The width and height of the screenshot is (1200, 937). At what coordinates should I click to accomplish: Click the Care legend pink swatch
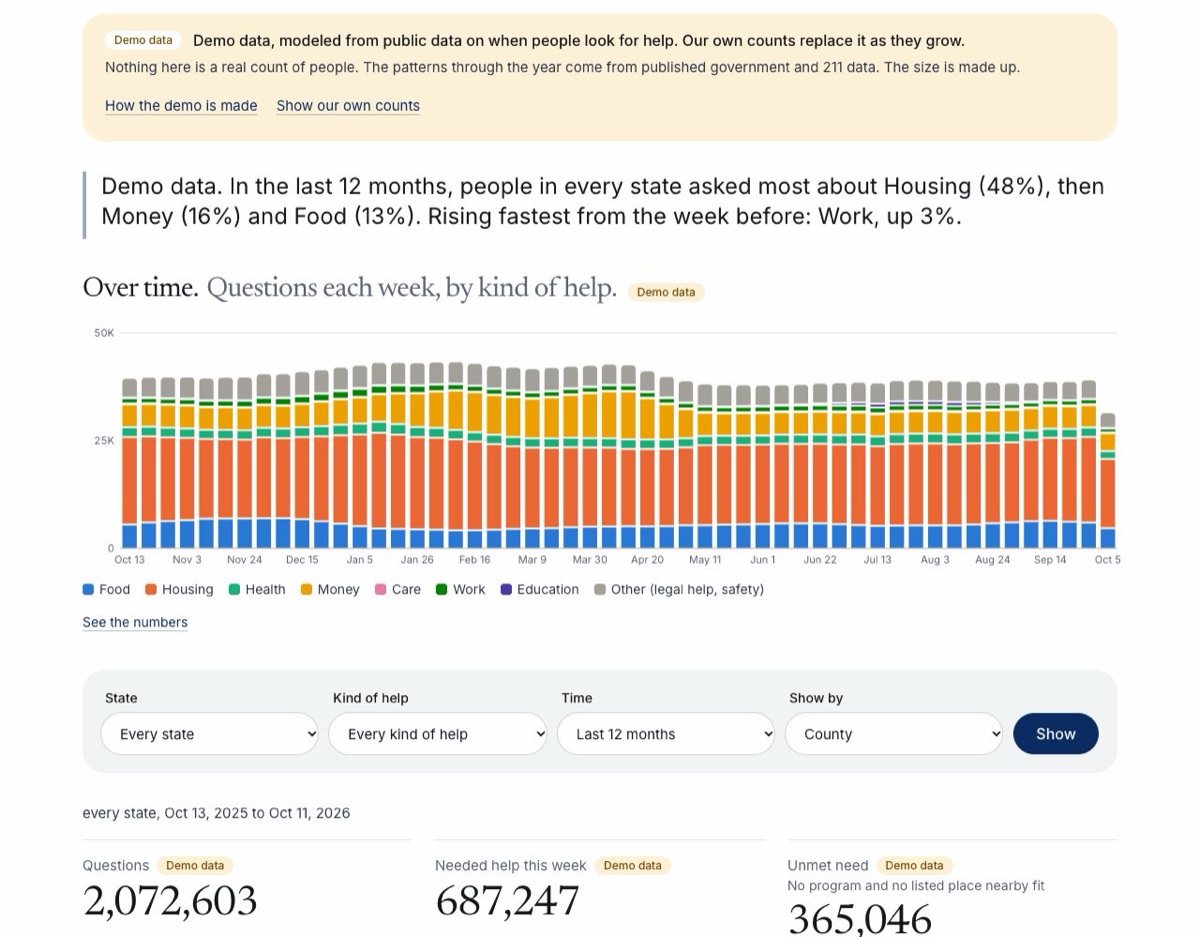[381, 590]
